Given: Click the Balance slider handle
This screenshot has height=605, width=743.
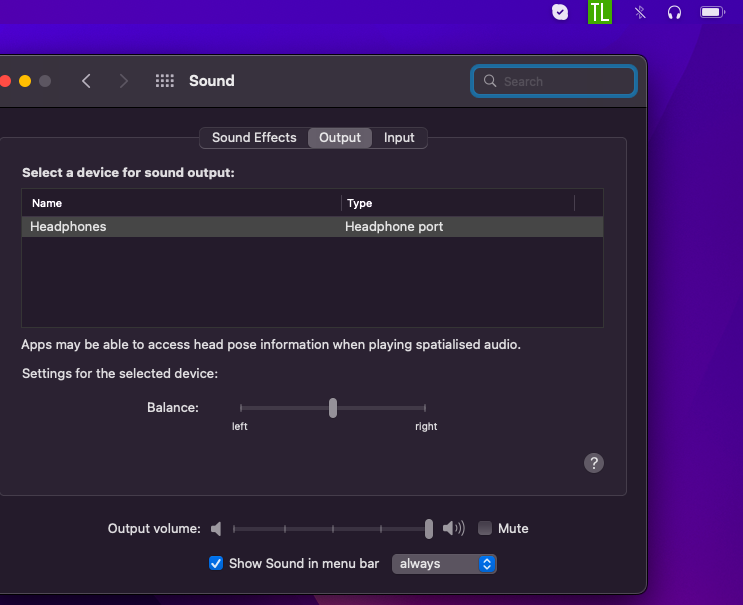Looking at the screenshot, I should pos(333,408).
